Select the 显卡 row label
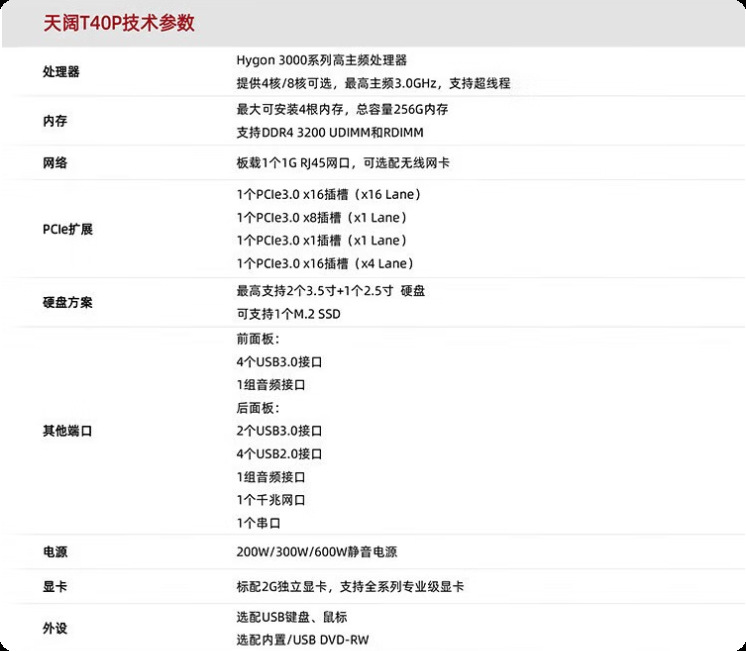746x651 pixels. point(55,587)
